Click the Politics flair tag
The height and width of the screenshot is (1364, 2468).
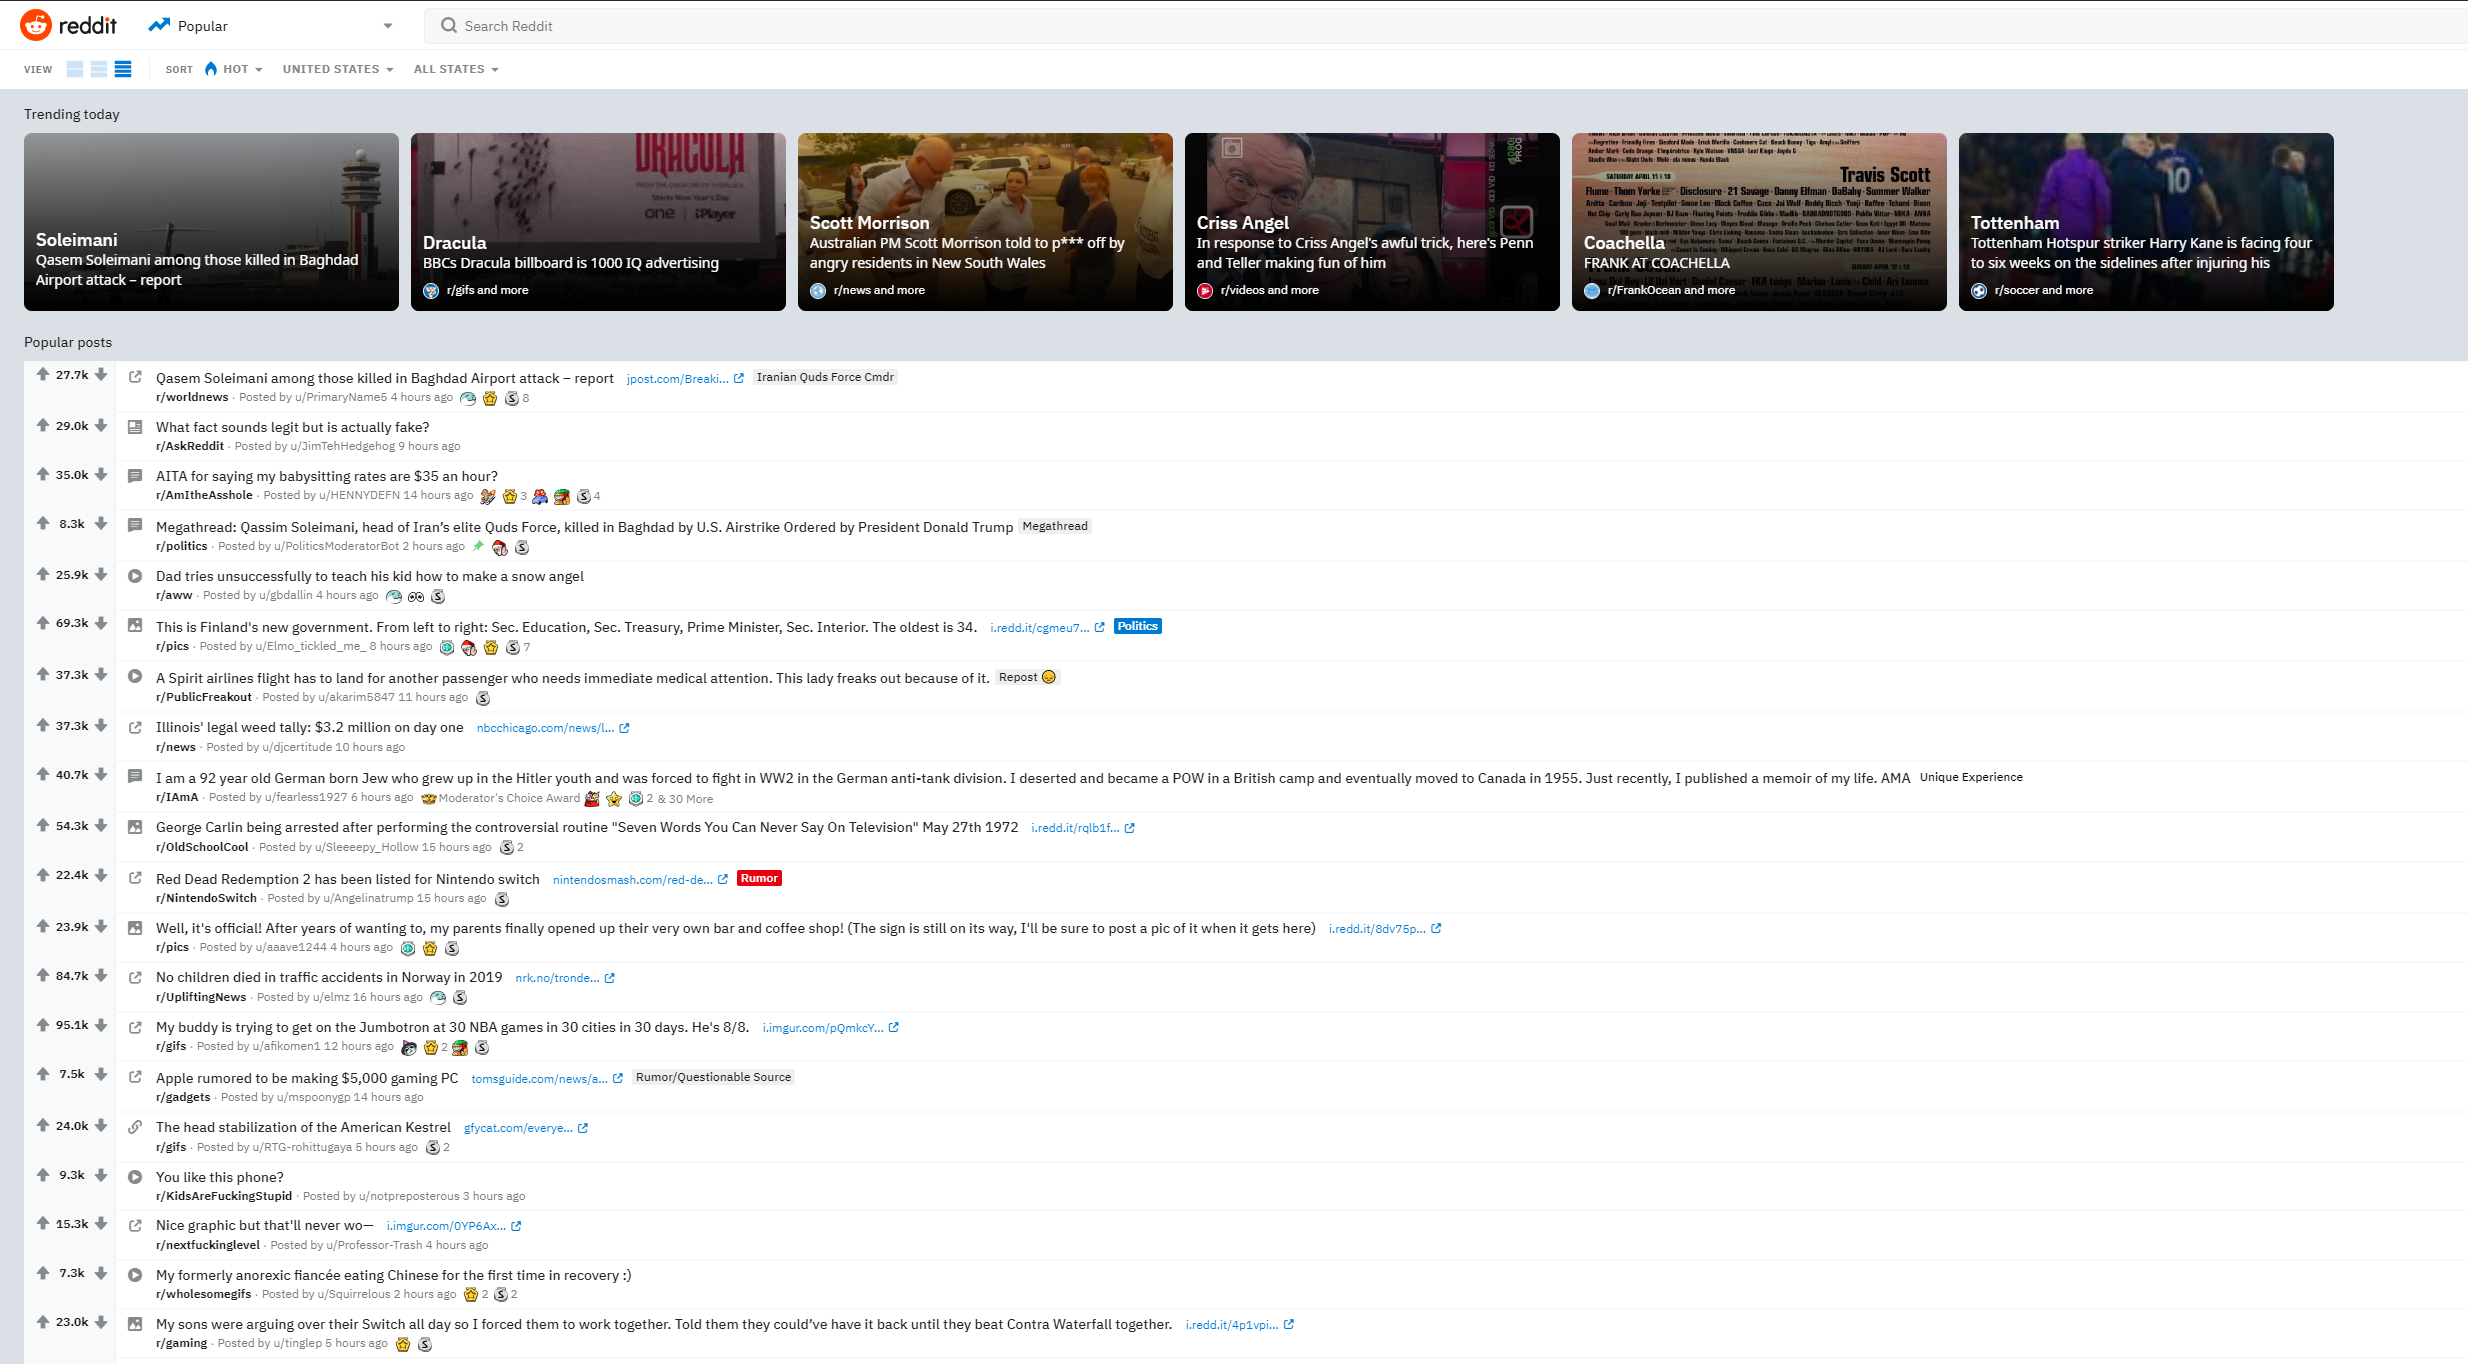tap(1137, 626)
